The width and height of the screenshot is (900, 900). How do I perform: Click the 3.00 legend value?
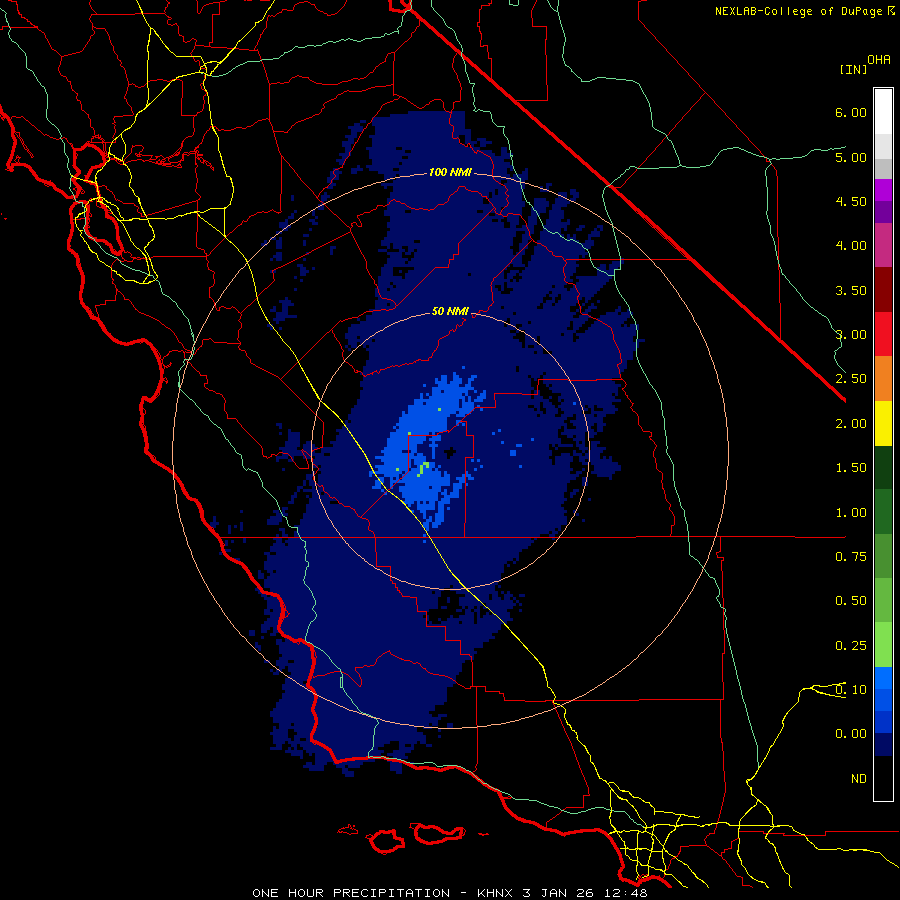click(x=851, y=335)
